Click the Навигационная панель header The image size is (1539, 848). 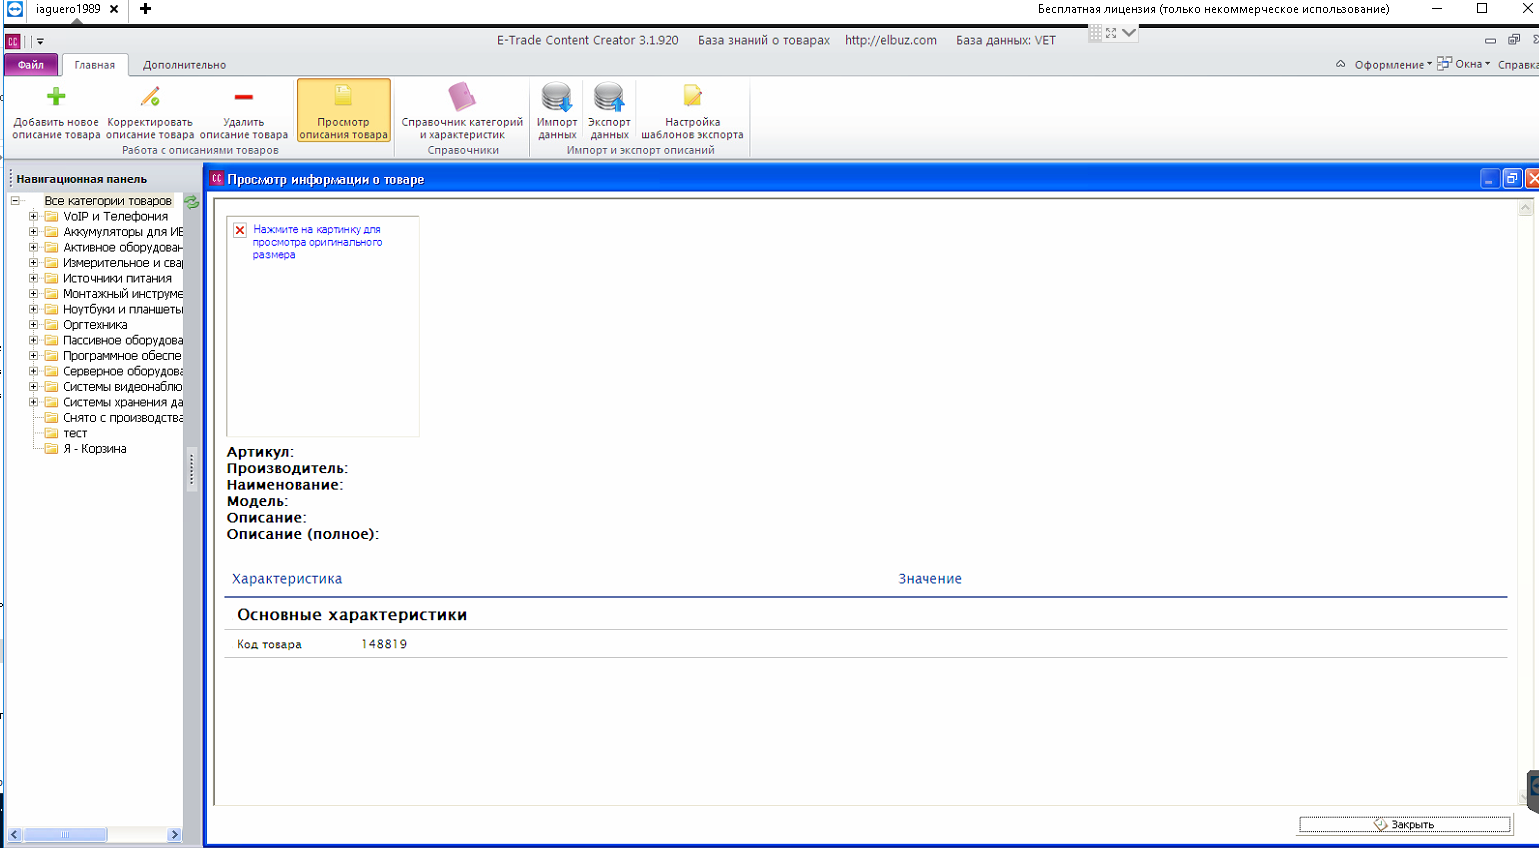pos(82,179)
